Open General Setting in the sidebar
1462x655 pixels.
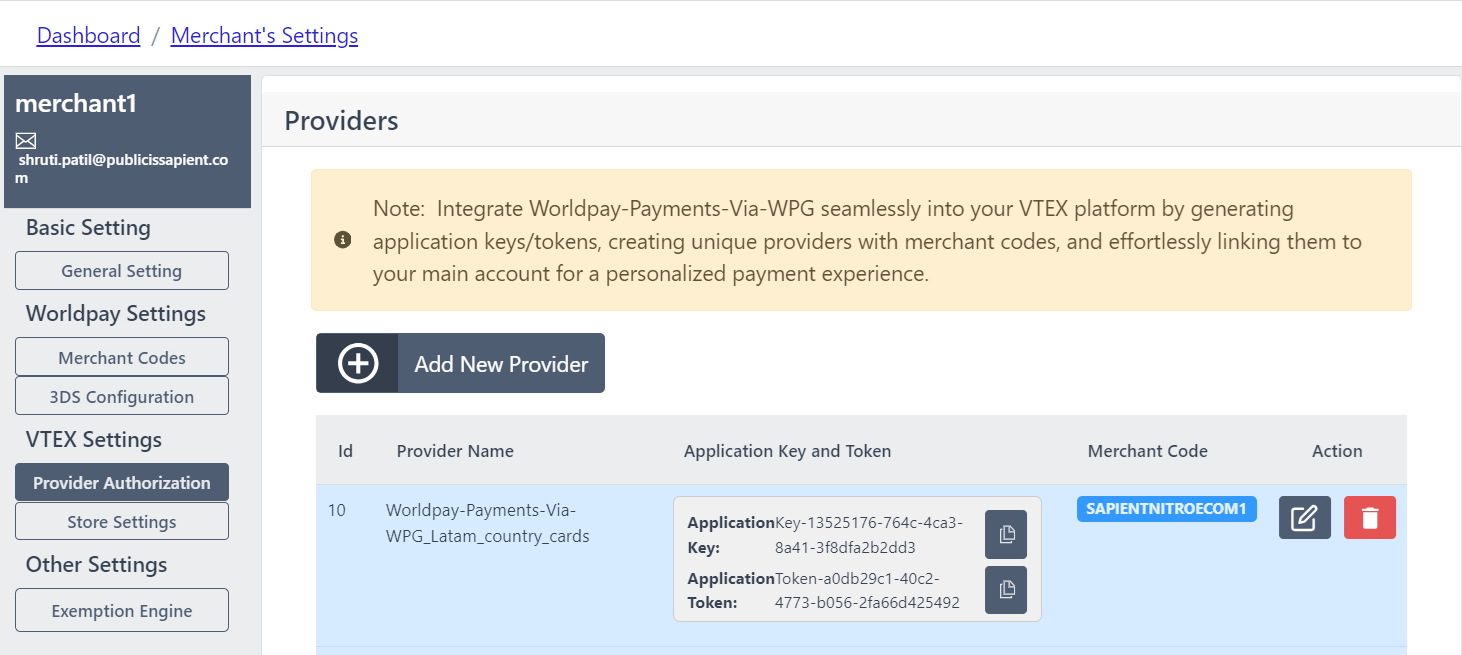point(122,271)
